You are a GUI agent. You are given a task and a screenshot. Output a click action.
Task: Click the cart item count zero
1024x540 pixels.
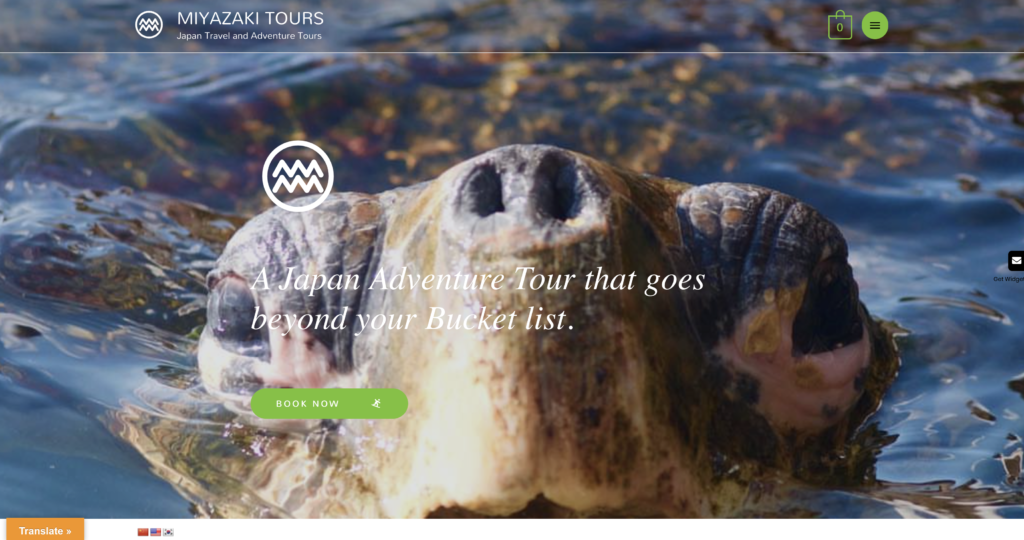pos(840,28)
